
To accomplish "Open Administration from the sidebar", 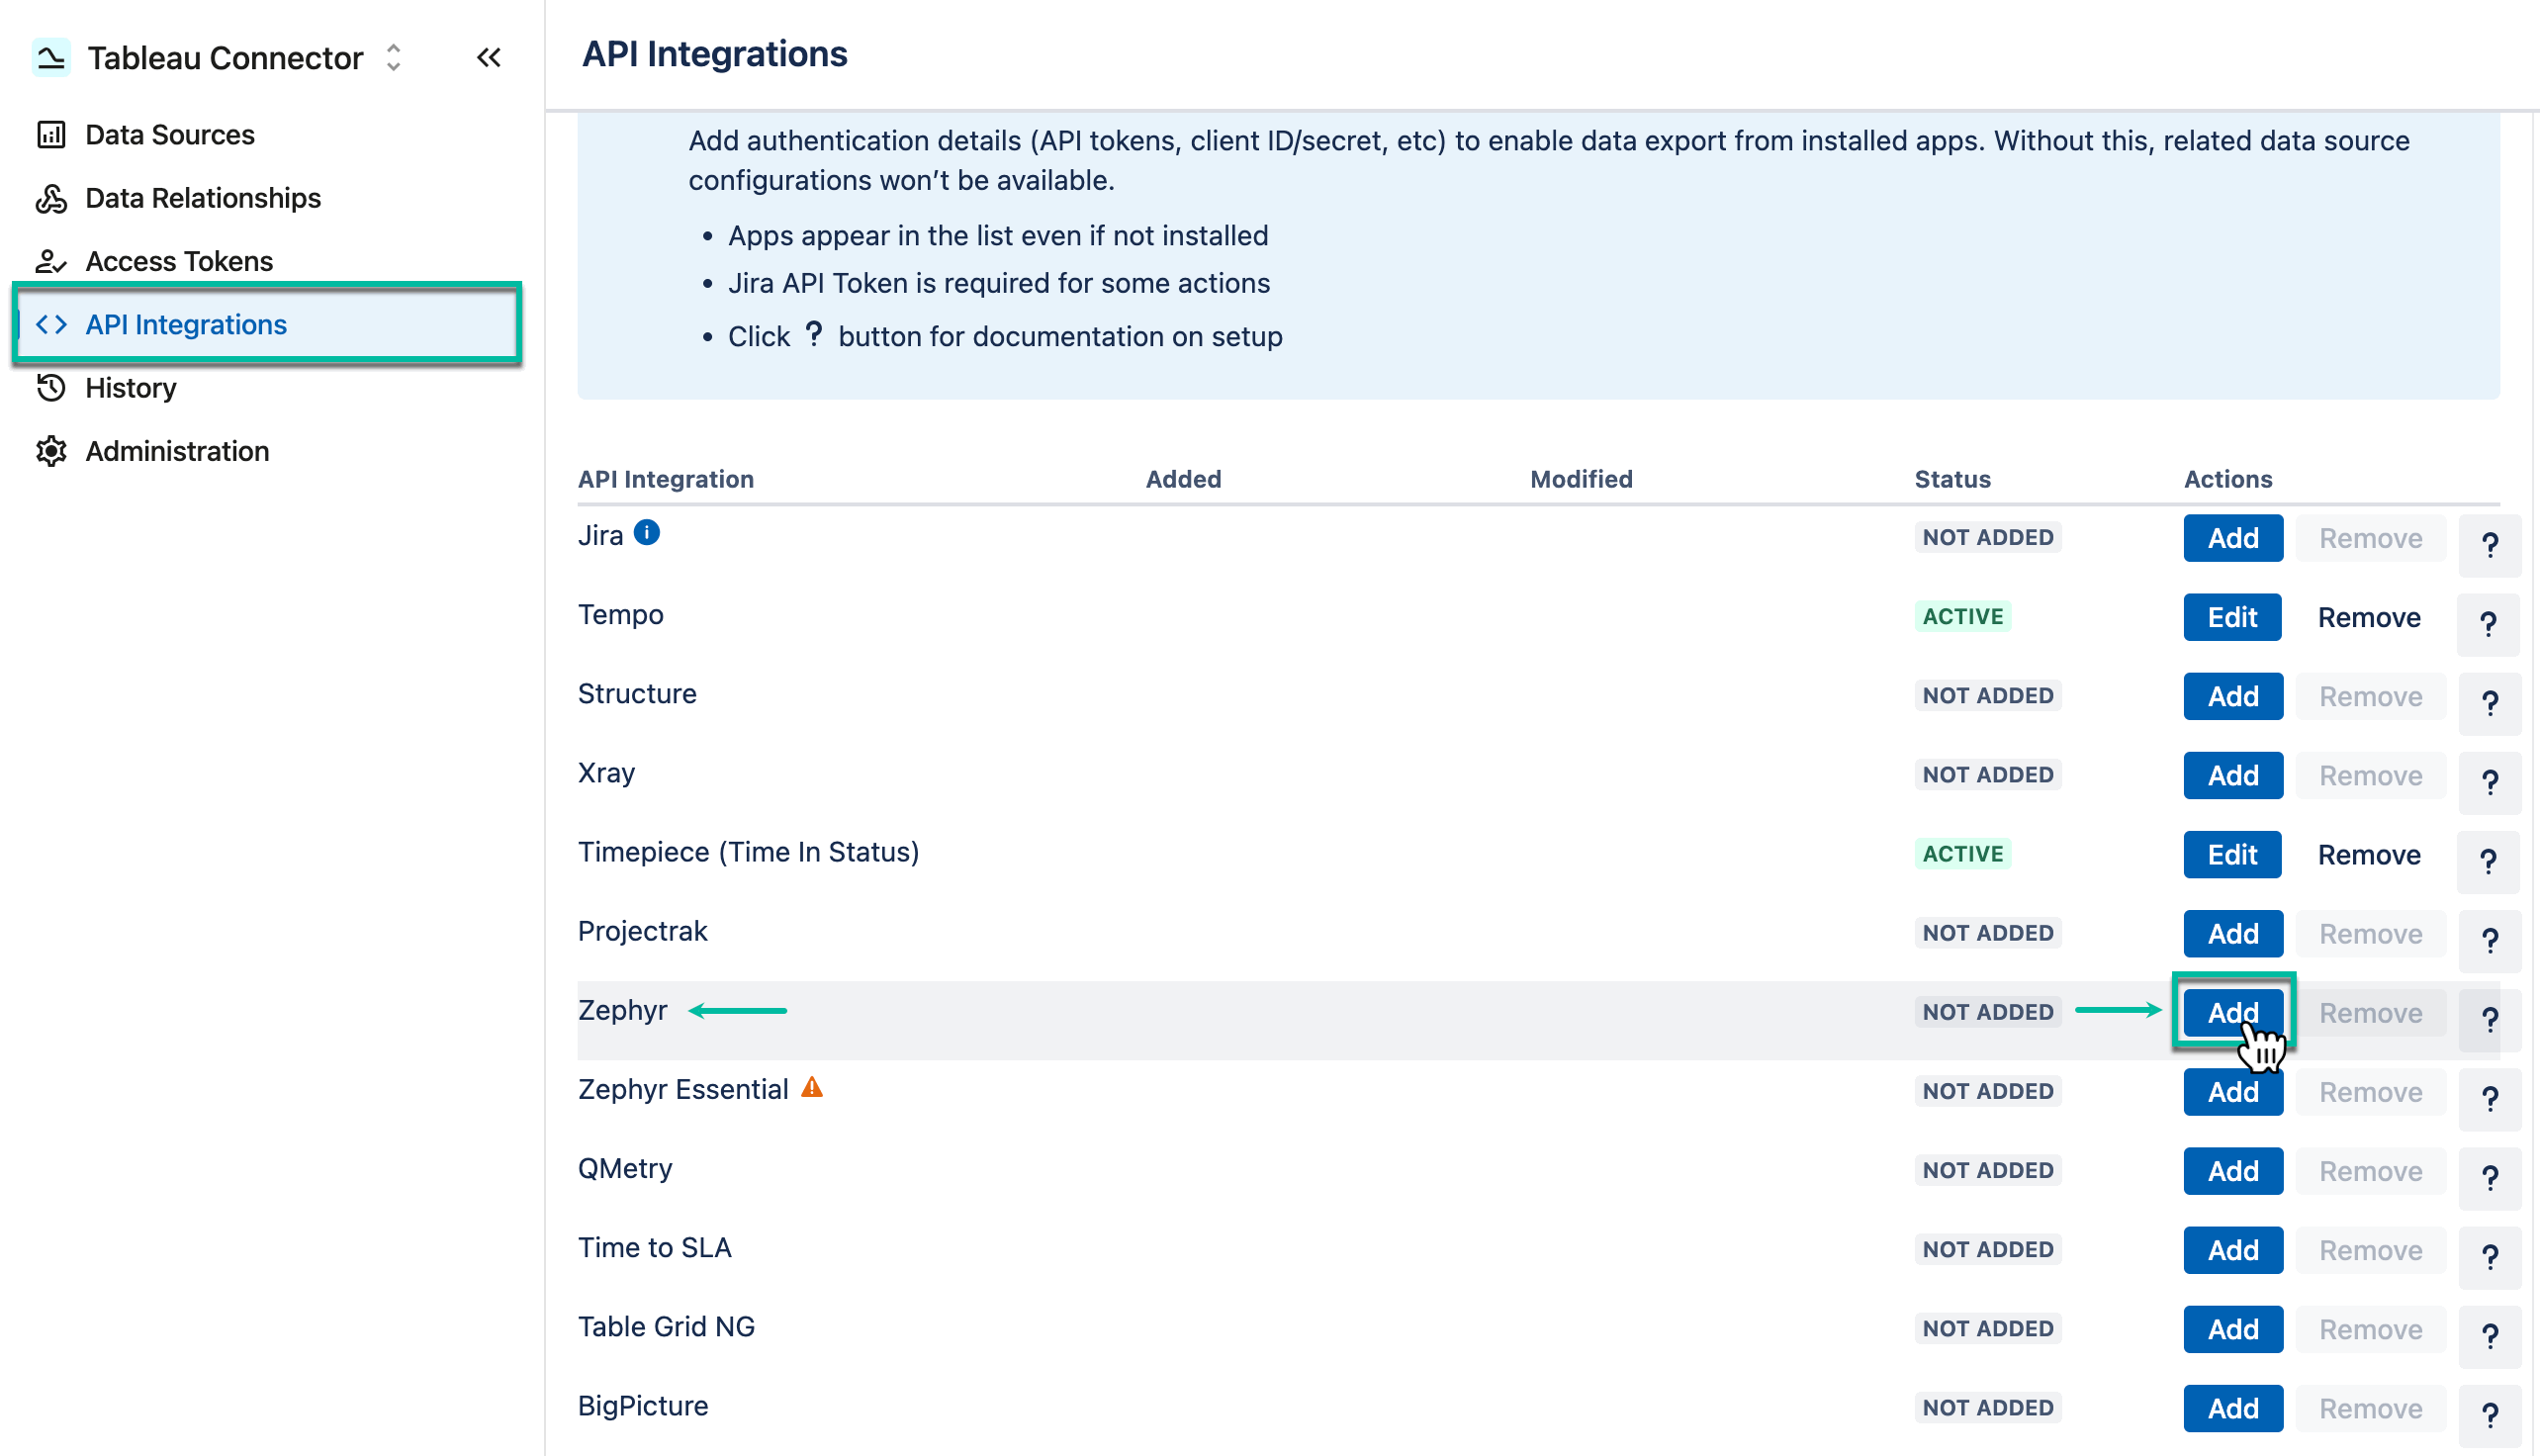I will point(176,451).
